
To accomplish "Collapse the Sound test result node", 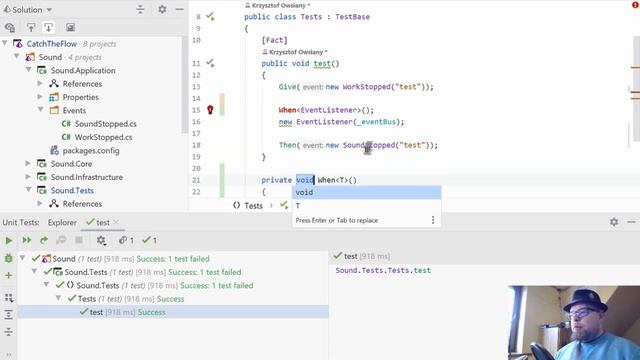I will point(23,258).
